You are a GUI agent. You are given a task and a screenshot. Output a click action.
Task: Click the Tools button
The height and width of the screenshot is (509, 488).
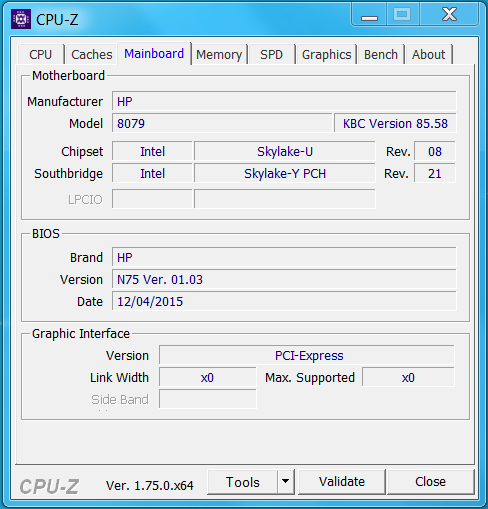pos(242,482)
